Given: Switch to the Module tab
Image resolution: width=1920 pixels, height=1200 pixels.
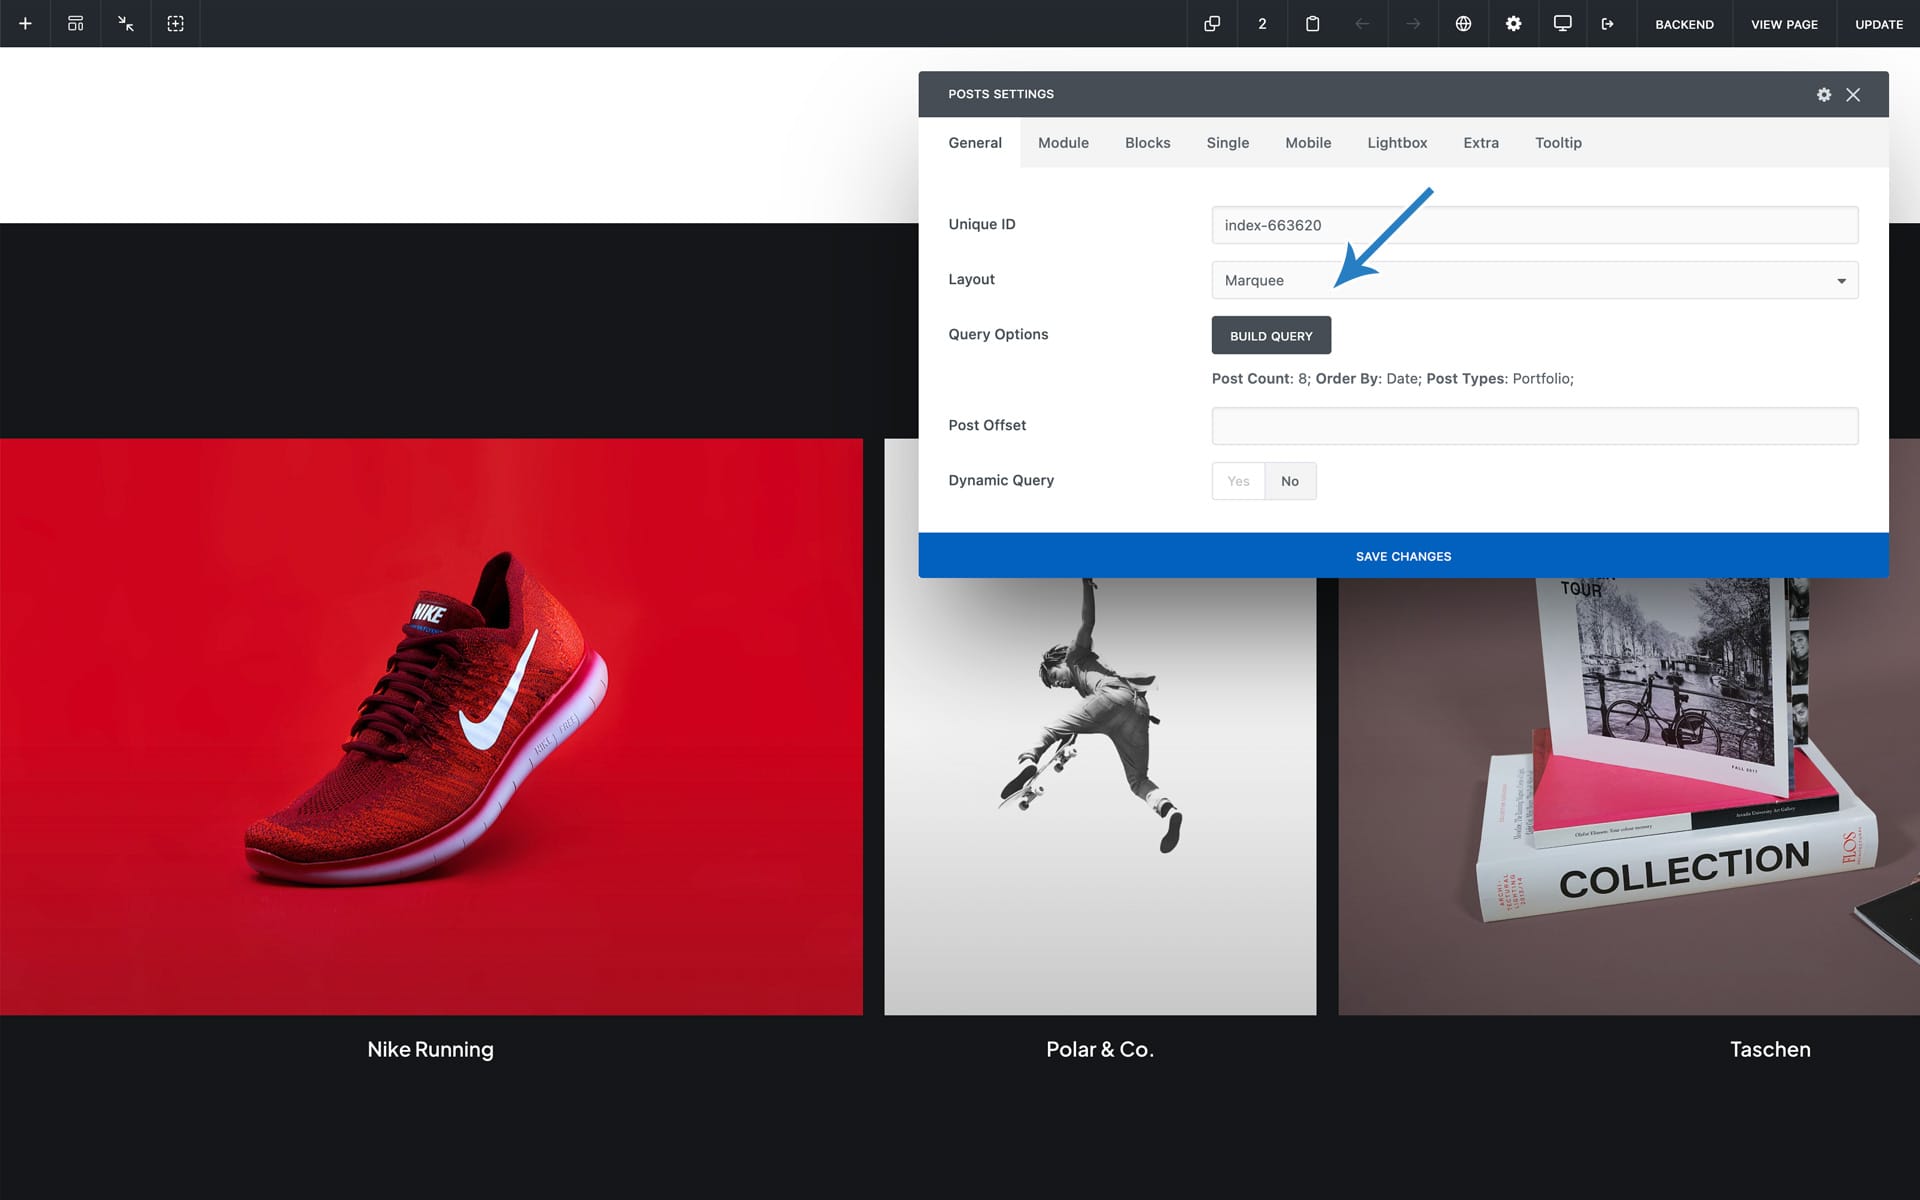Looking at the screenshot, I should point(1063,143).
